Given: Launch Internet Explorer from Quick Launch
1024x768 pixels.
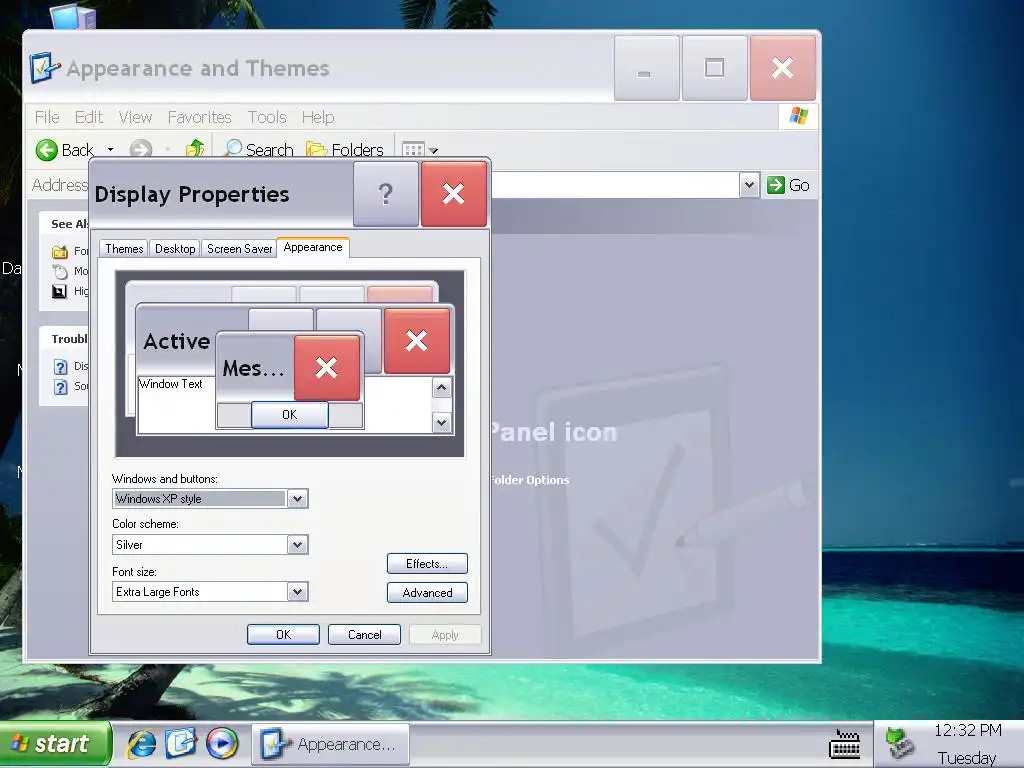Looking at the screenshot, I should [142, 744].
